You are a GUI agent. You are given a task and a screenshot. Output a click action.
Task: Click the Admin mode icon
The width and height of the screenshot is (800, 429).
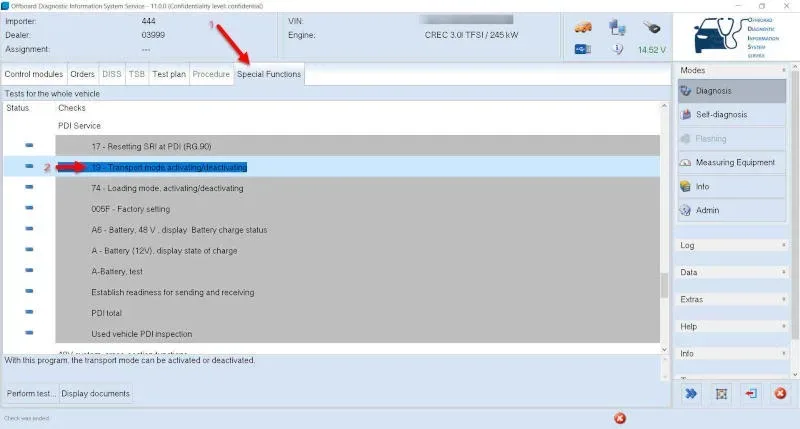(686, 210)
